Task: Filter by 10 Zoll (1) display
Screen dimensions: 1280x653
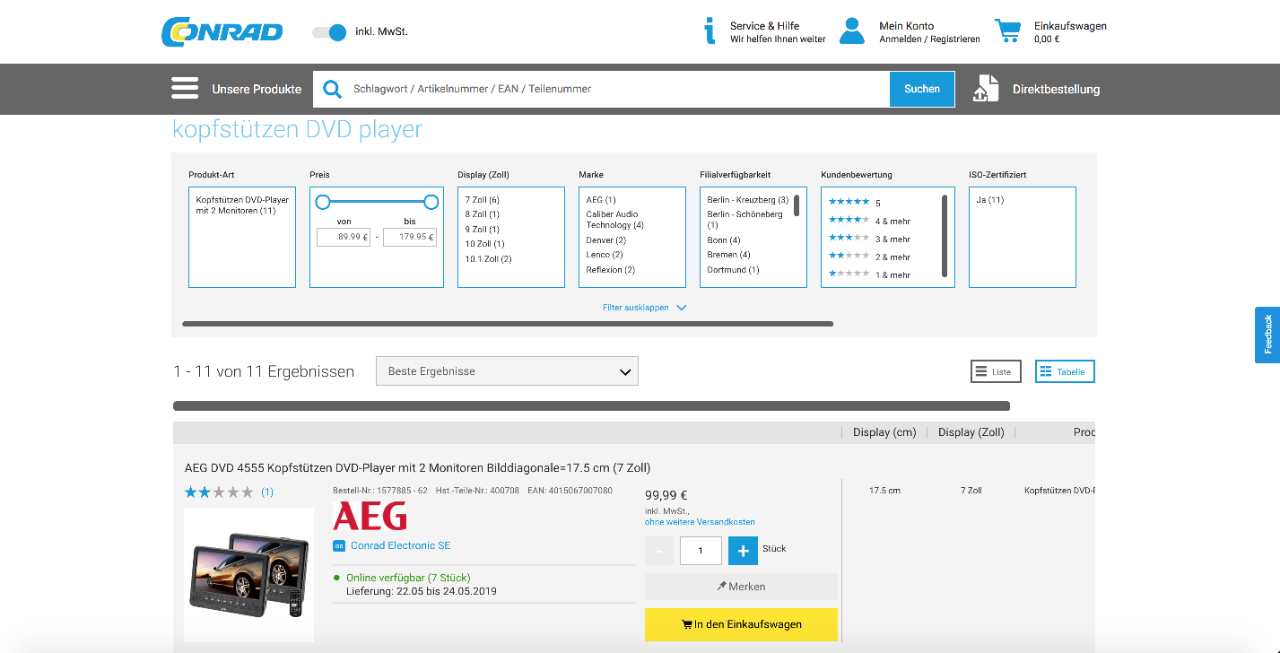Action: click(x=485, y=244)
